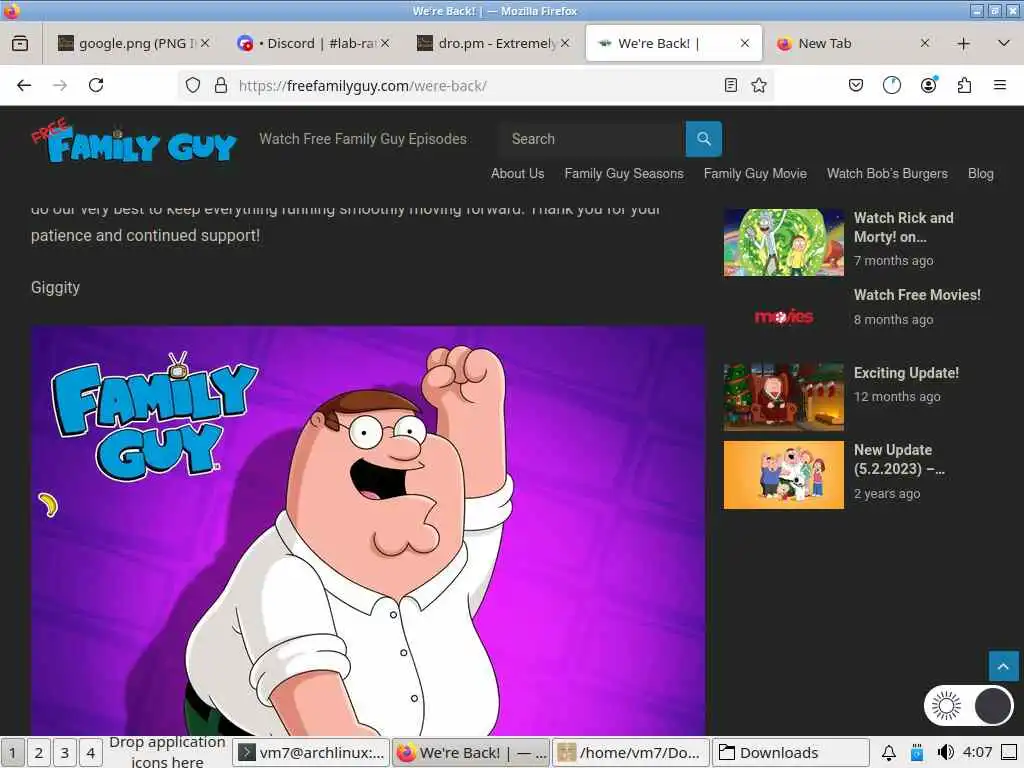This screenshot has height=768, width=1024.
Task: Close the Discord tab
Action: pyautogui.click(x=385, y=43)
